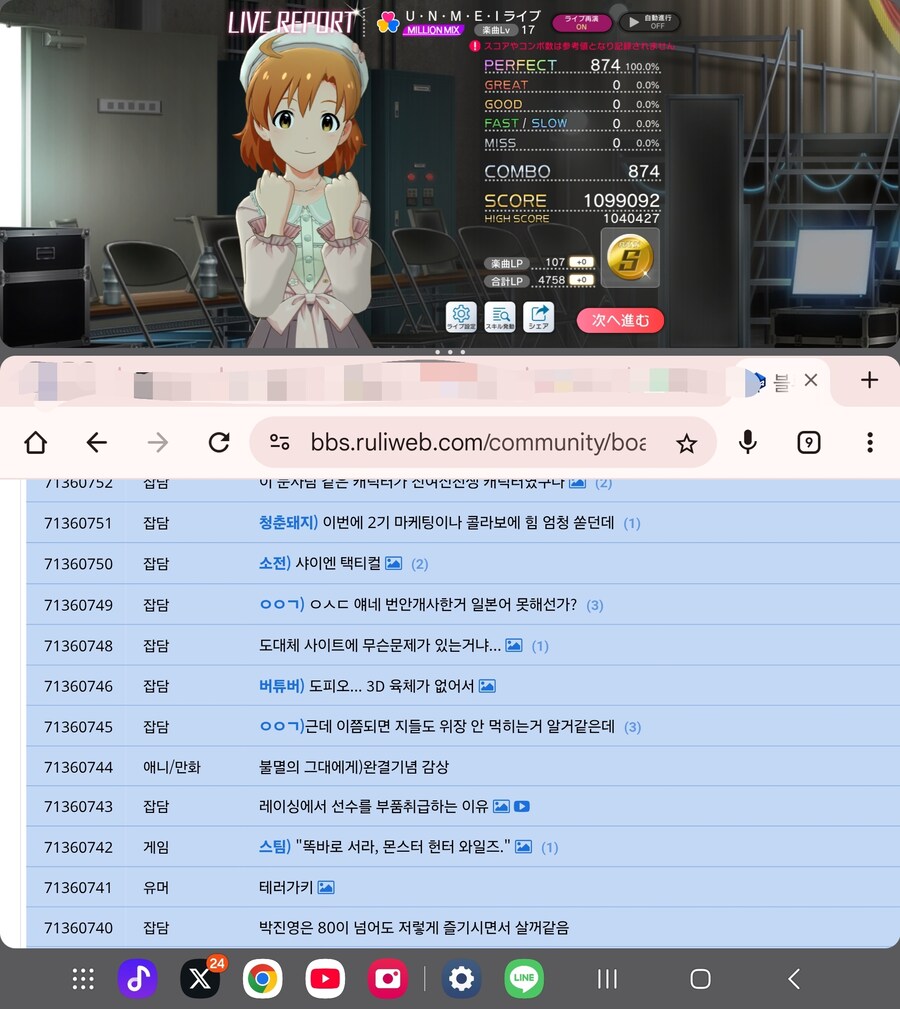The height and width of the screenshot is (1009, 900).
Task: Open the red camera recorder app
Action: click(387, 979)
